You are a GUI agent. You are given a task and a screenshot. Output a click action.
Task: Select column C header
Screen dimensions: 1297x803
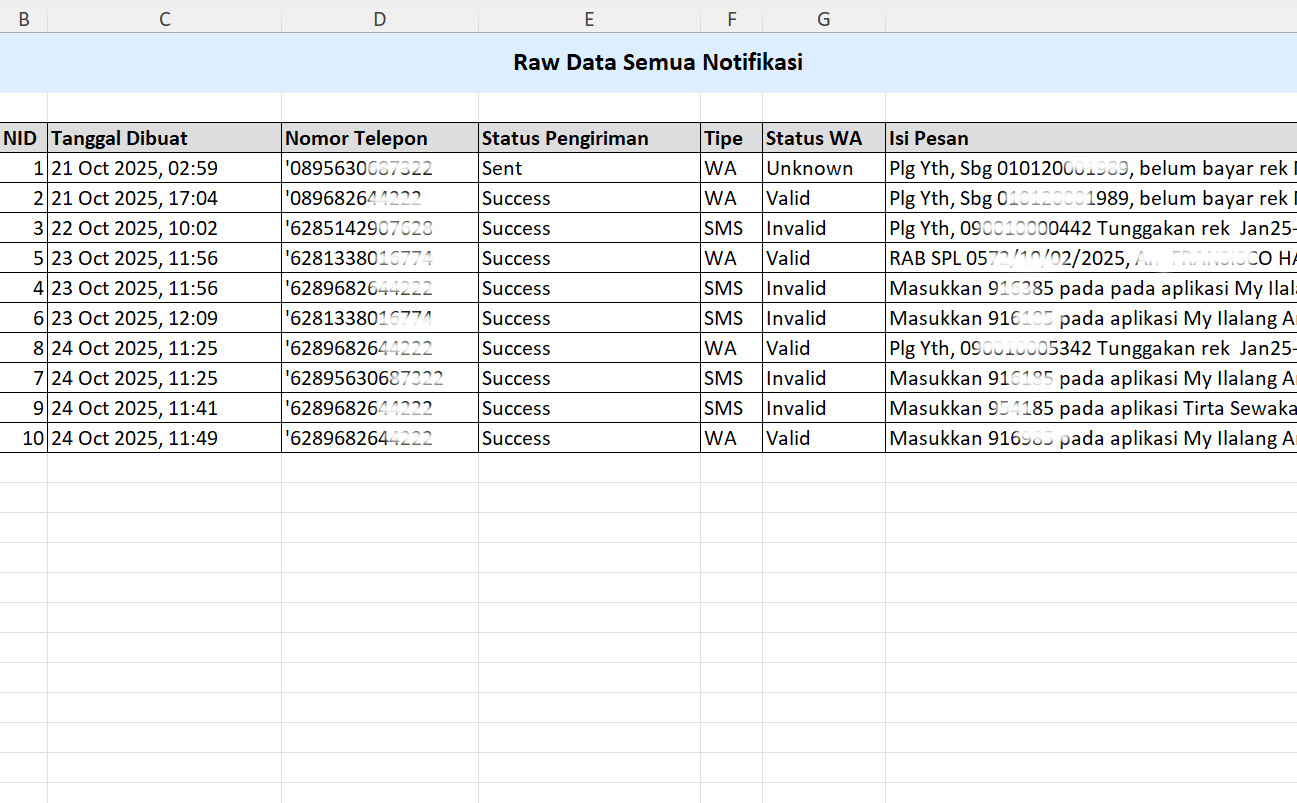[x=164, y=19]
